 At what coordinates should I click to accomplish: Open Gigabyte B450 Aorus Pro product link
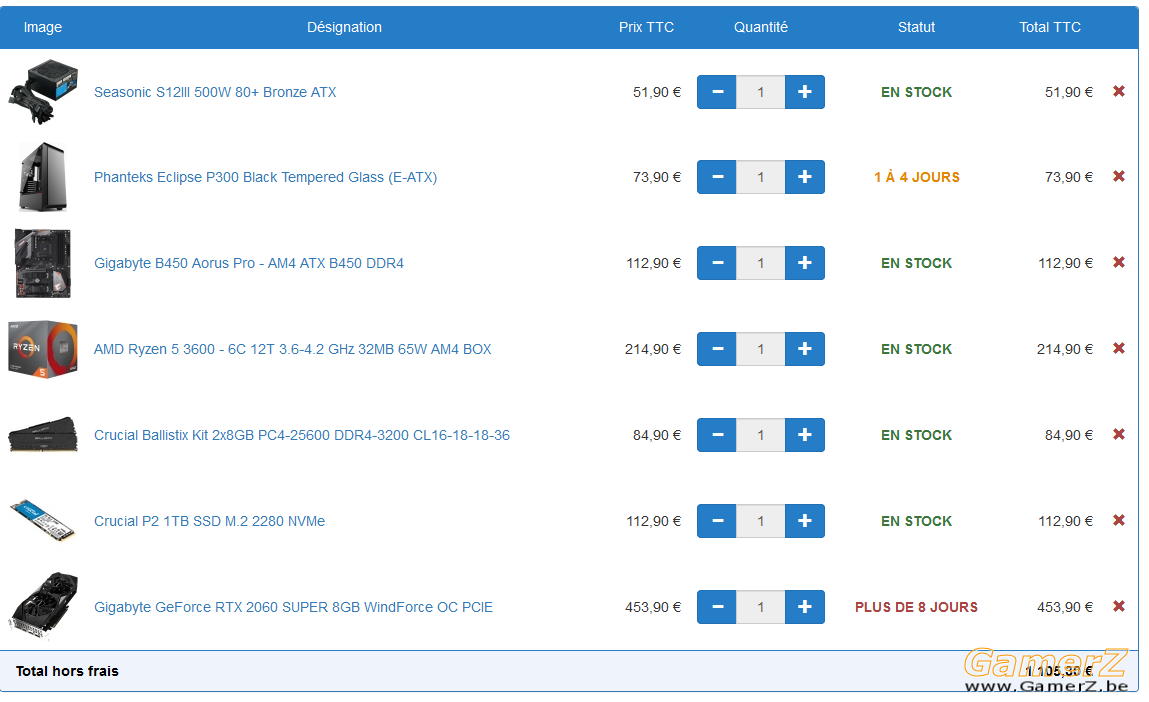pos(248,263)
